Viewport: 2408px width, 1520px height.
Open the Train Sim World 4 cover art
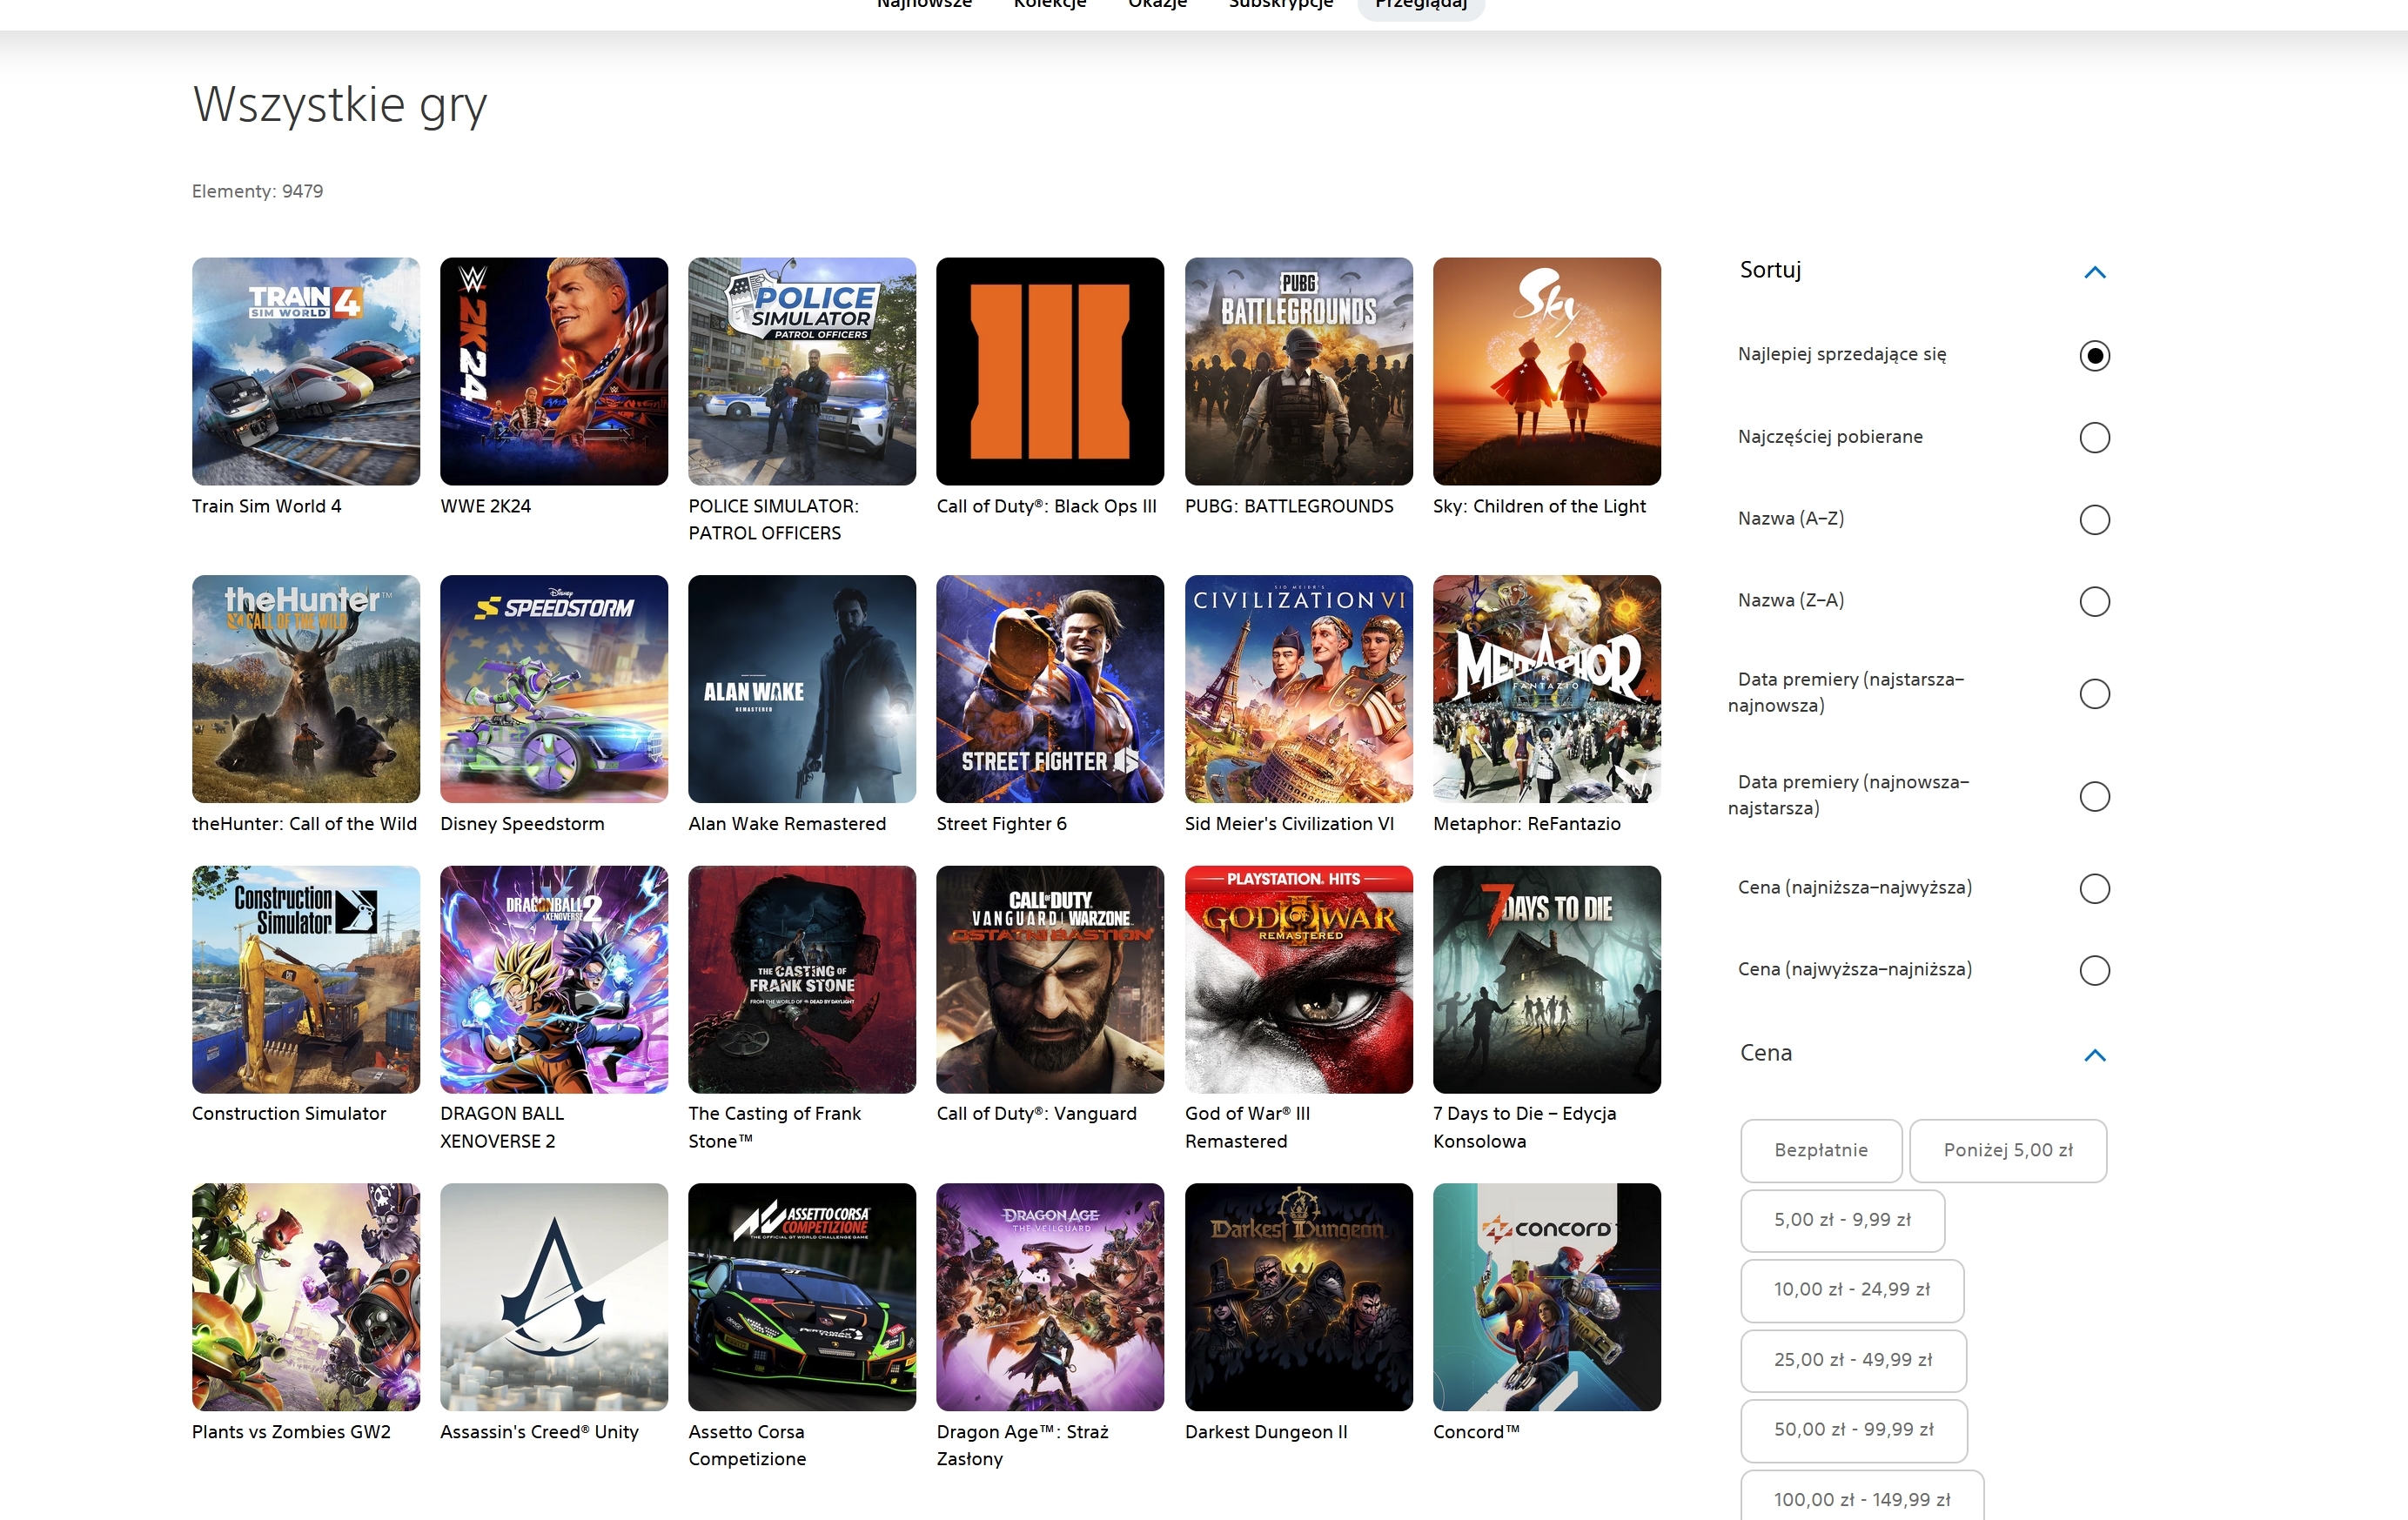coord(306,371)
